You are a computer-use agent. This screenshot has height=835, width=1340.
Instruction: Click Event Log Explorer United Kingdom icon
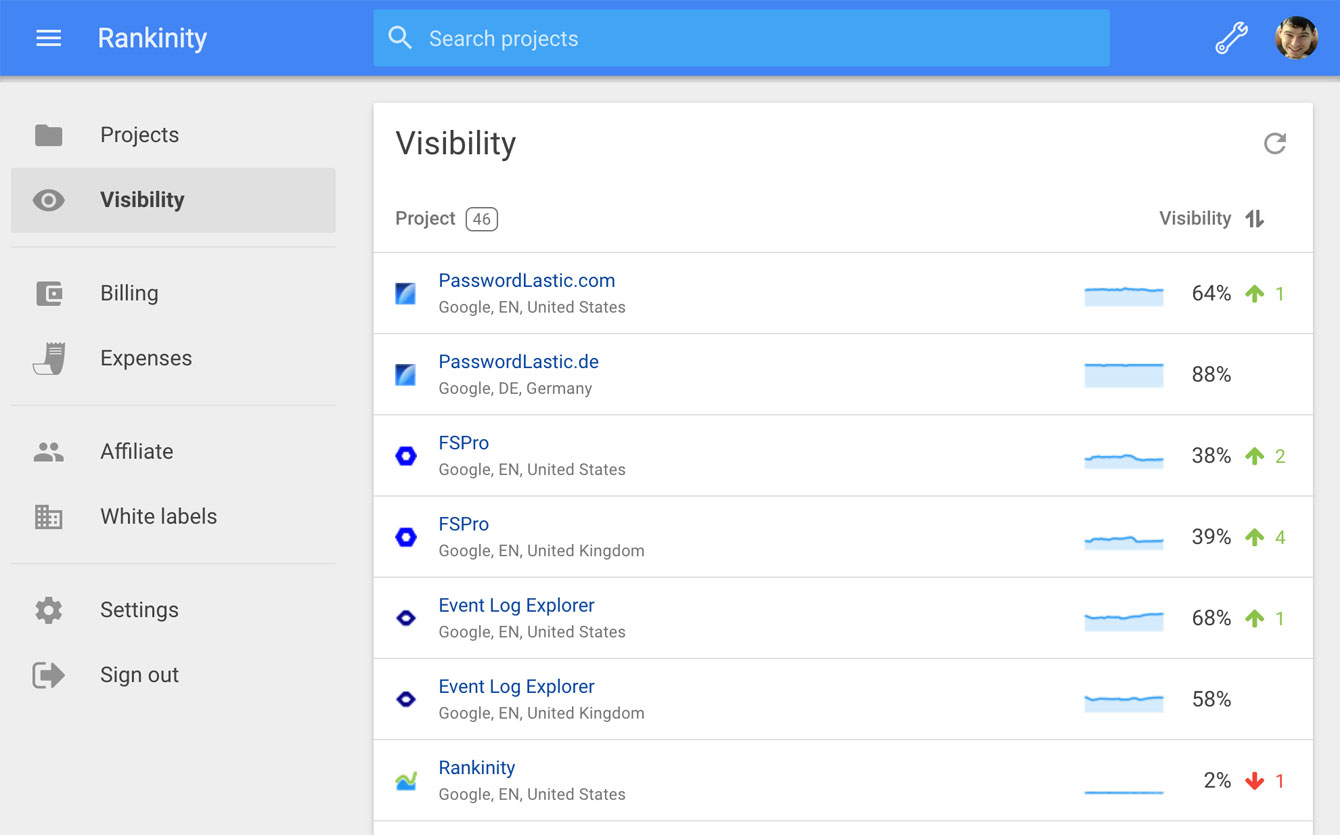coord(406,699)
